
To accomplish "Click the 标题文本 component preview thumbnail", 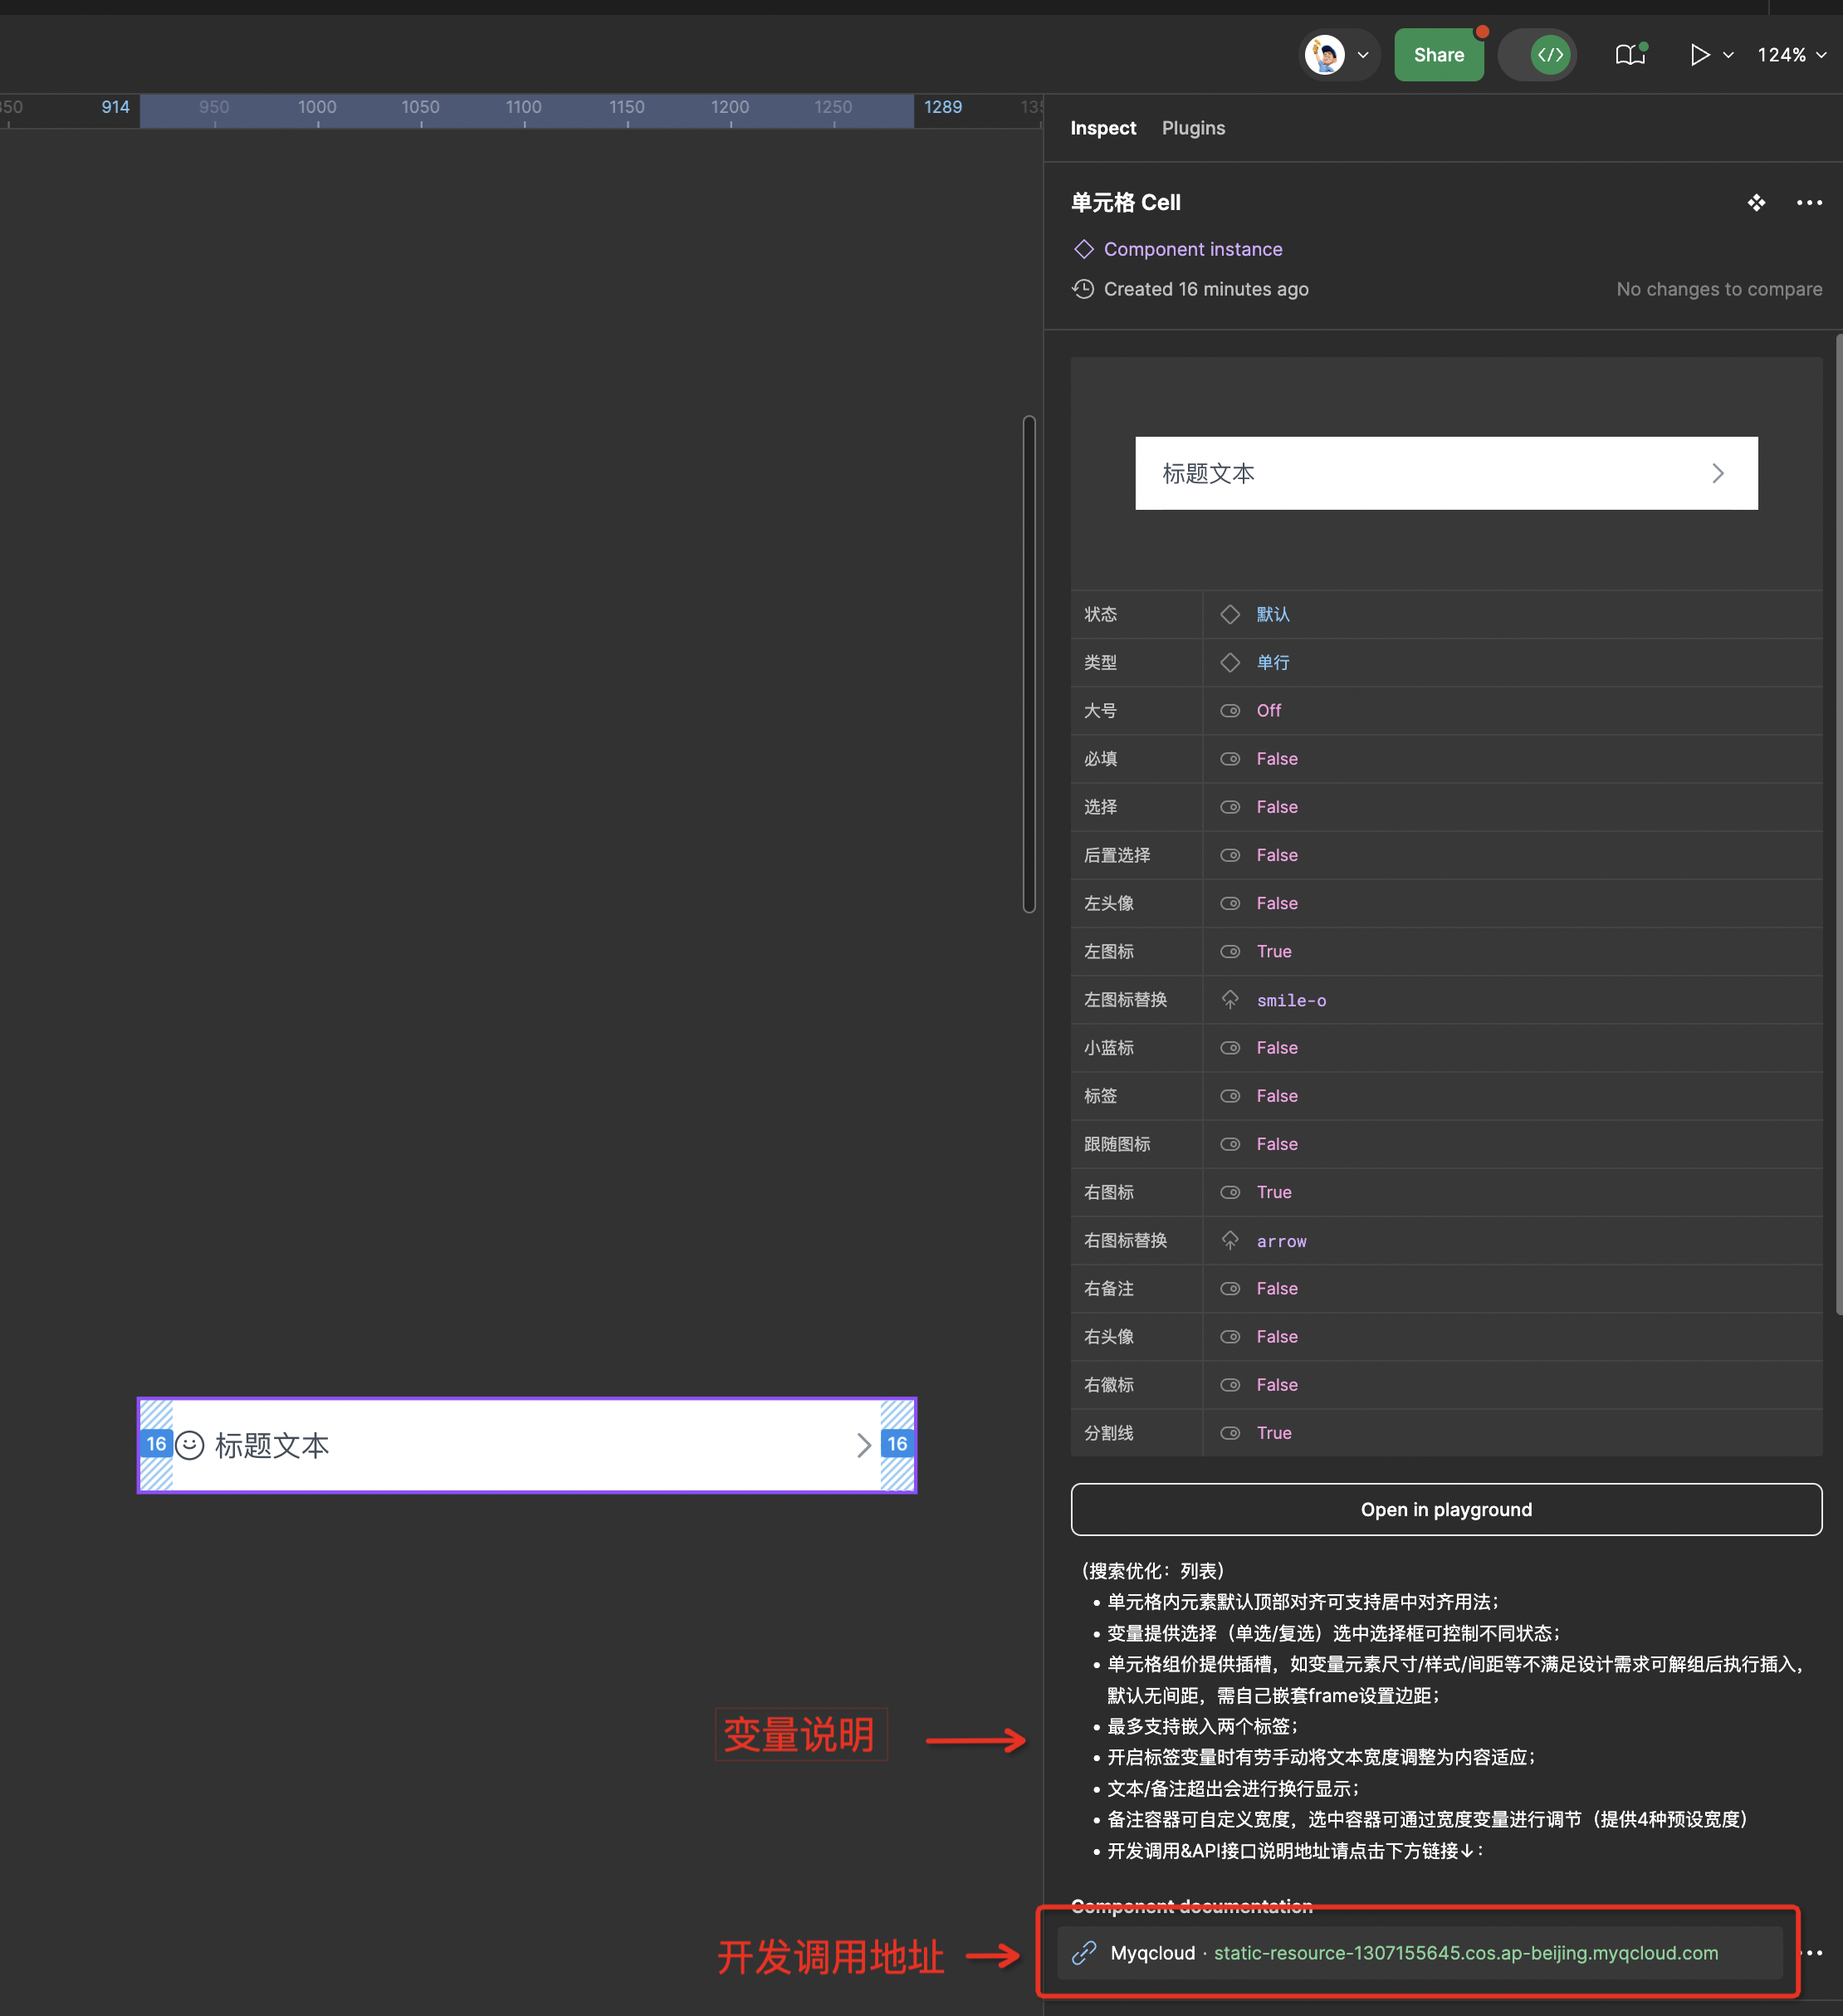I will coord(1446,473).
